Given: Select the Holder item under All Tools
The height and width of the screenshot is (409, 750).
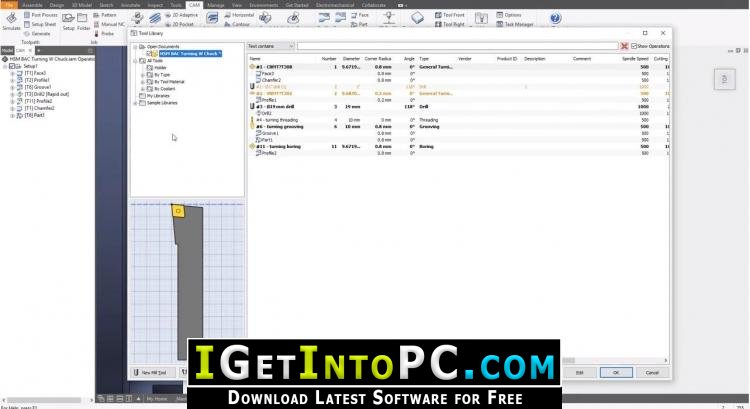Looking at the screenshot, I should click(x=161, y=68).
